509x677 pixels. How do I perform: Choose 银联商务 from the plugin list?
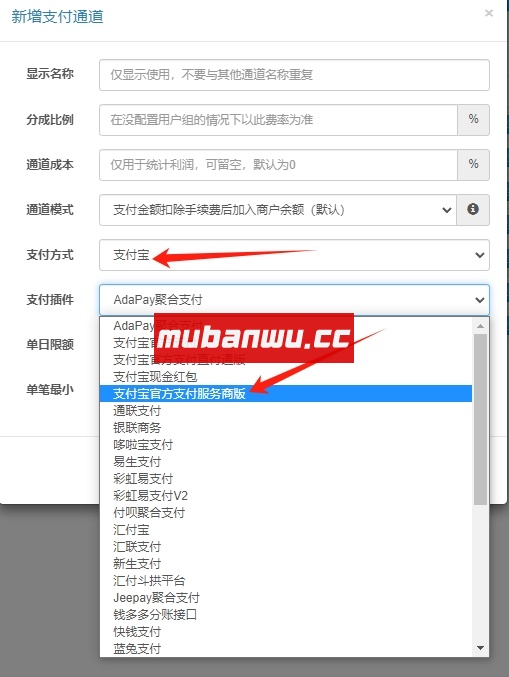tap(286, 427)
